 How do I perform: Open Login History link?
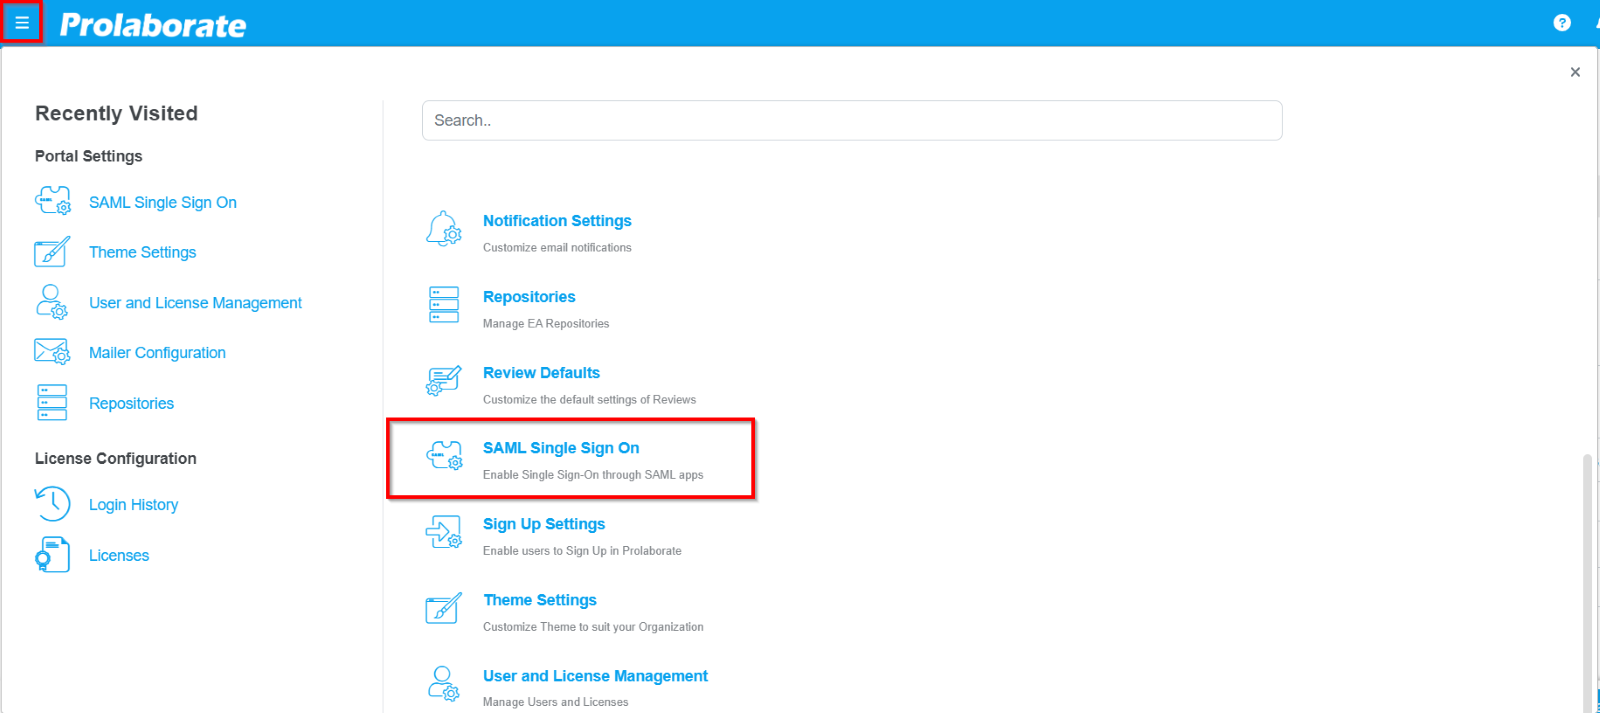click(133, 505)
